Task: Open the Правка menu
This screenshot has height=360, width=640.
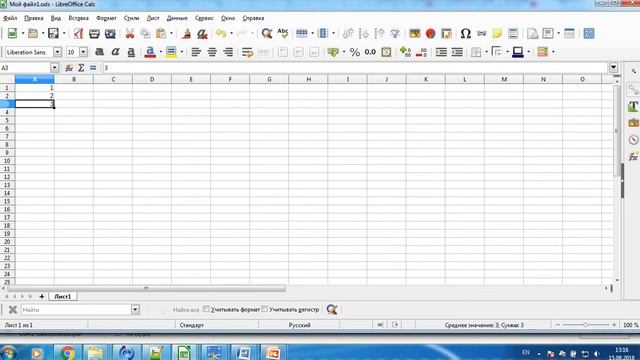Action: coord(34,18)
